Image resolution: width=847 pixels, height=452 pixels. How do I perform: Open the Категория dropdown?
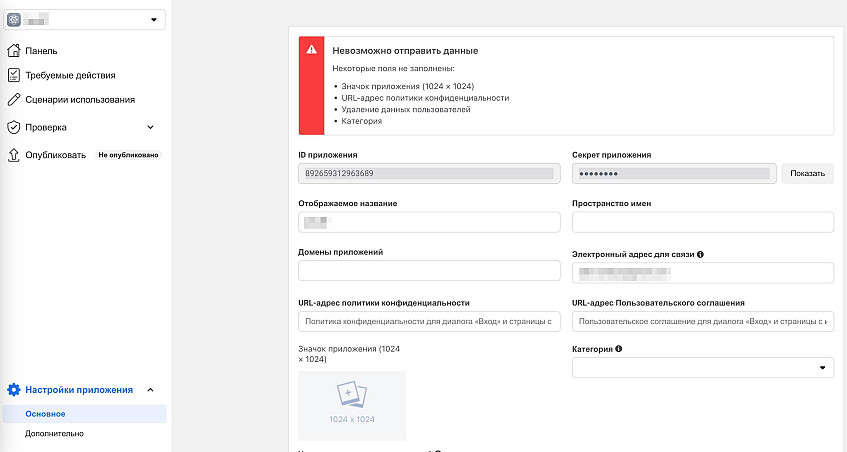tap(703, 368)
